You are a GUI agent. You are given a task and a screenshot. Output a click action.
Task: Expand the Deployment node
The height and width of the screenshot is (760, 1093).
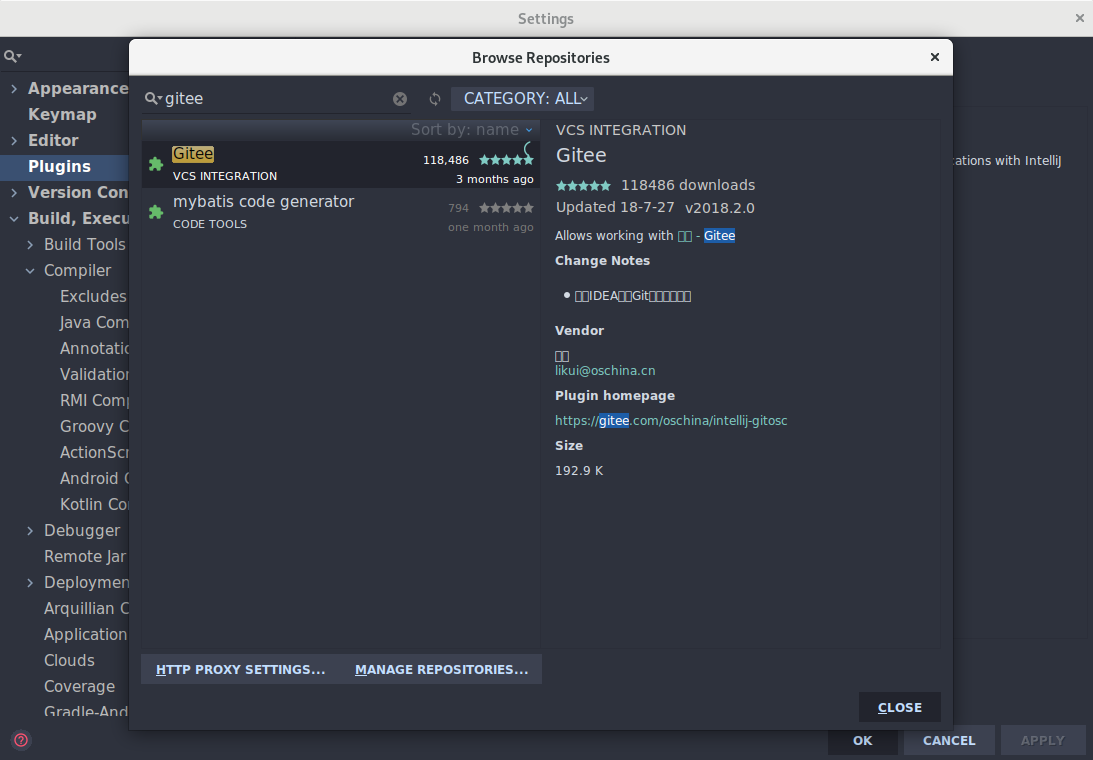30,582
